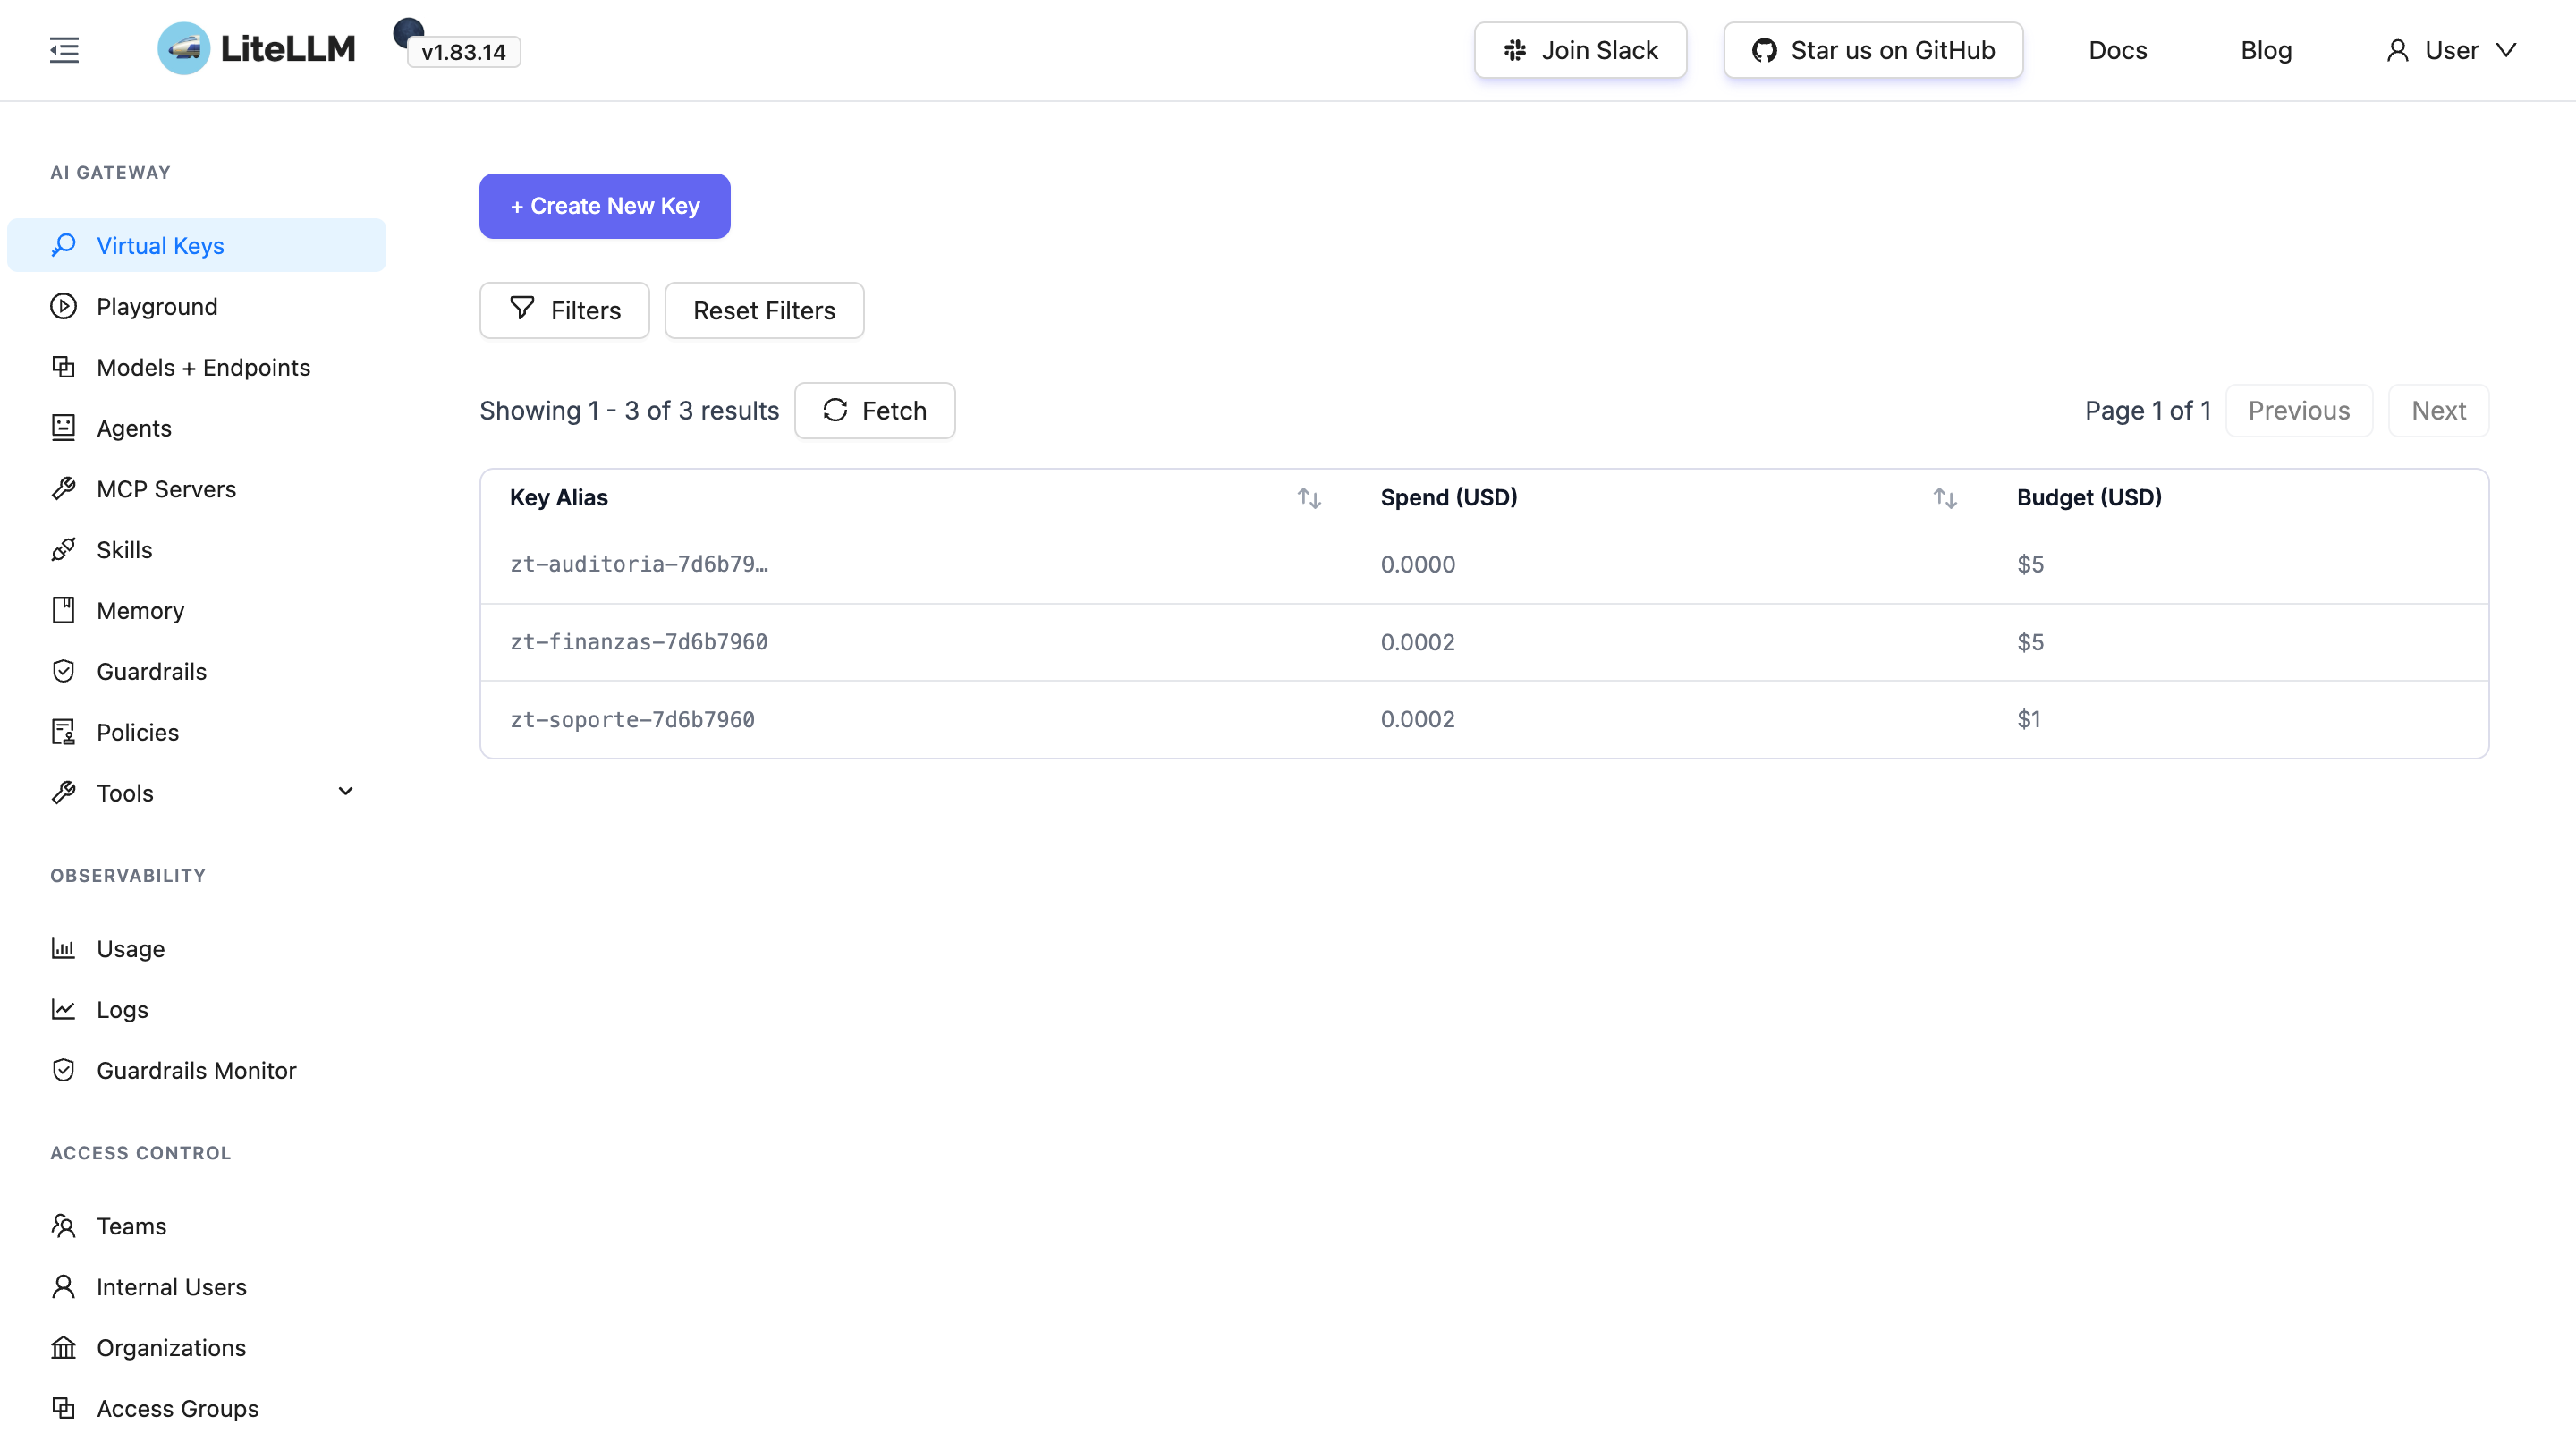Click the Memory bookmark icon

[64, 610]
